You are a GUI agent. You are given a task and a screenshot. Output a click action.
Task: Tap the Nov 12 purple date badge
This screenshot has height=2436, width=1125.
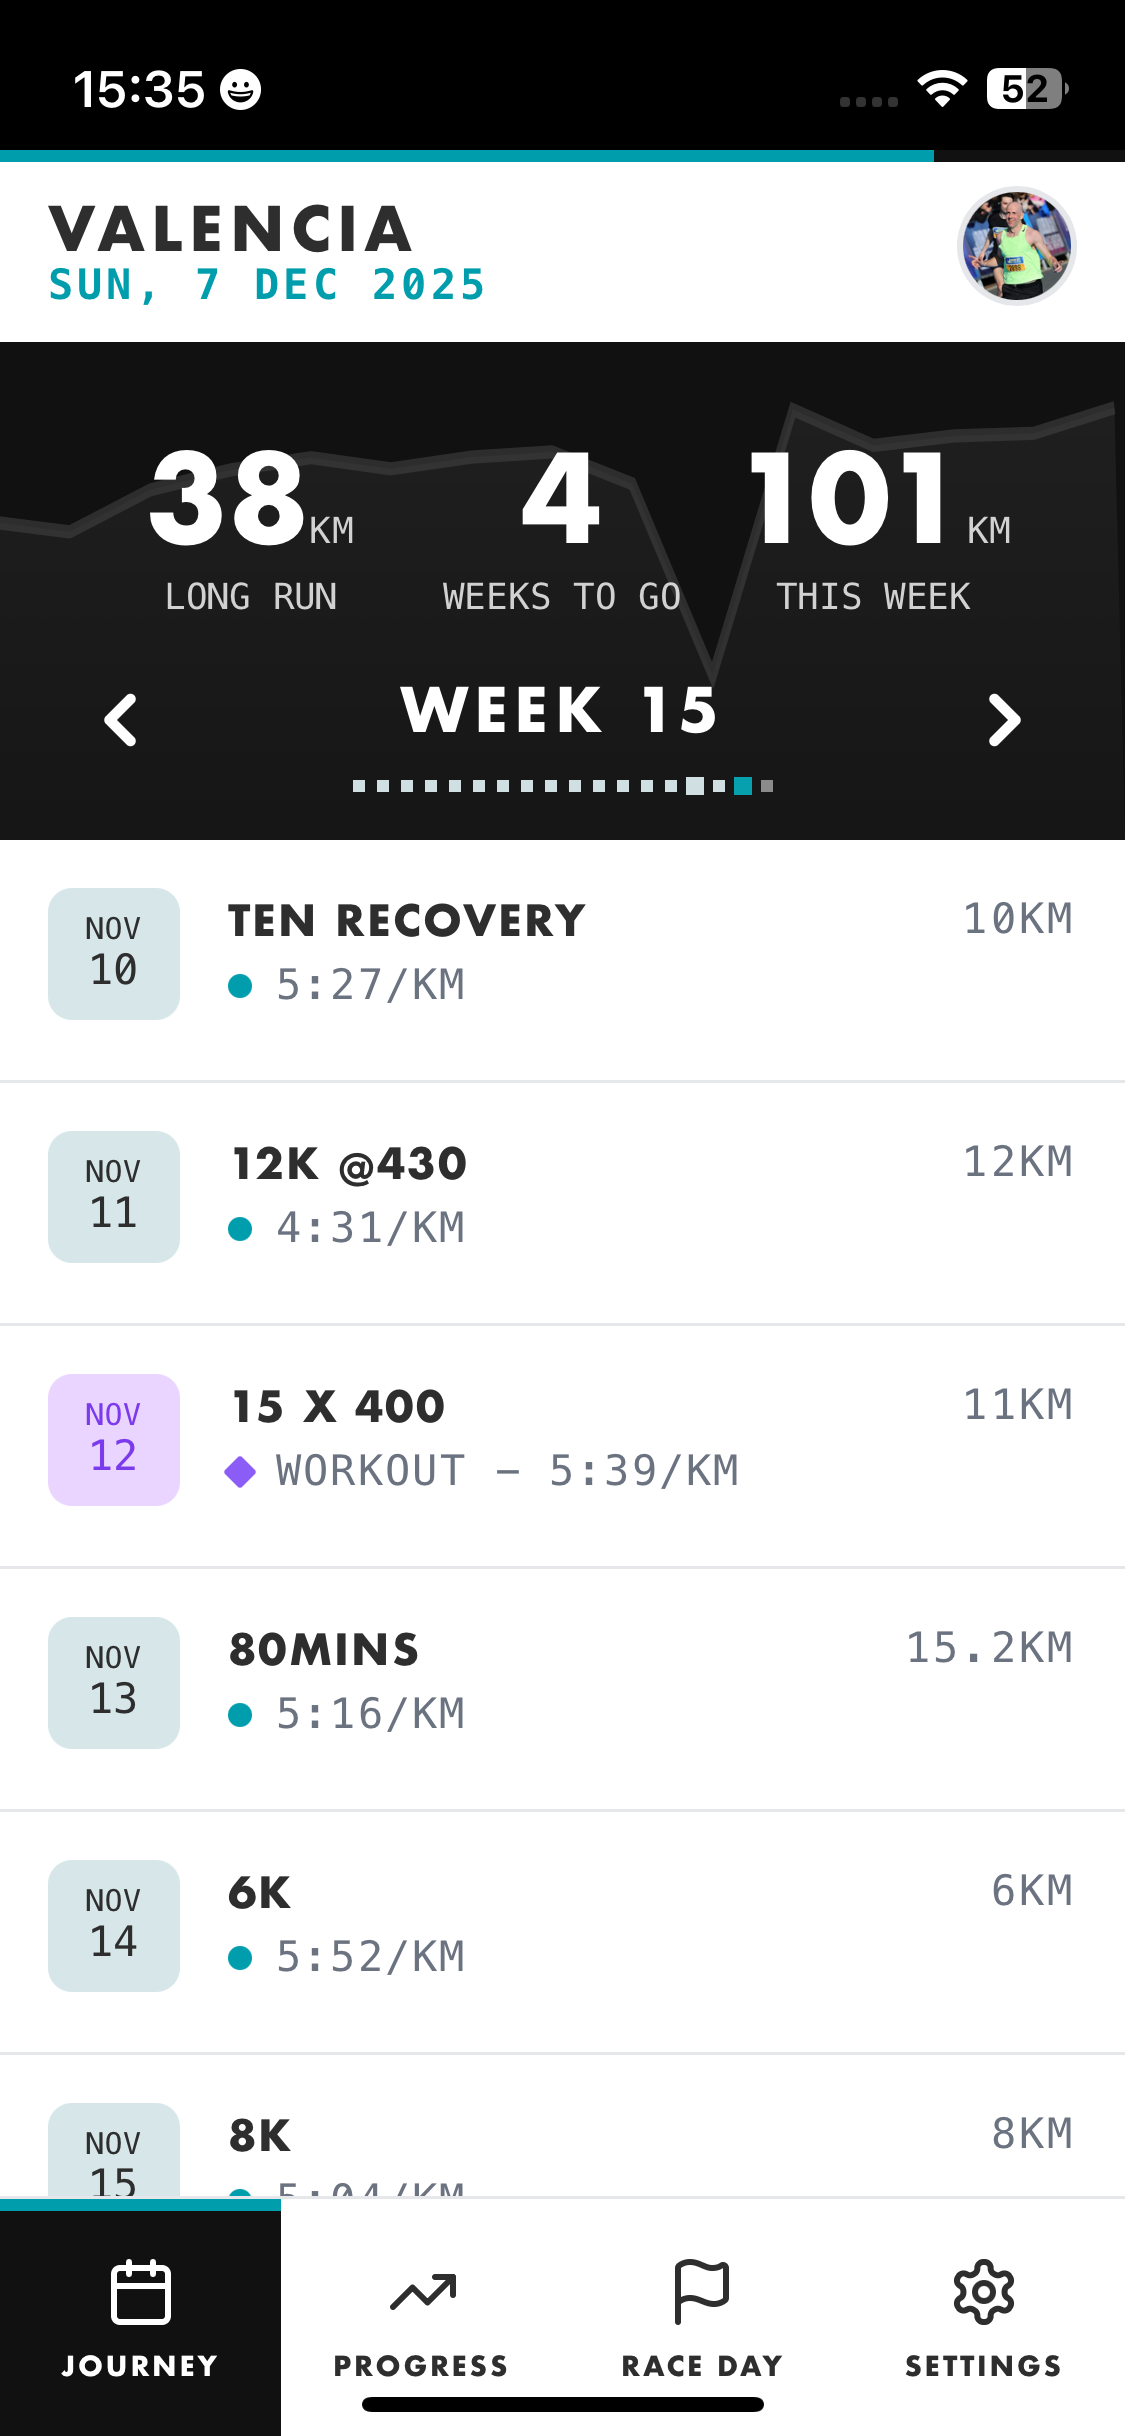click(x=114, y=1440)
